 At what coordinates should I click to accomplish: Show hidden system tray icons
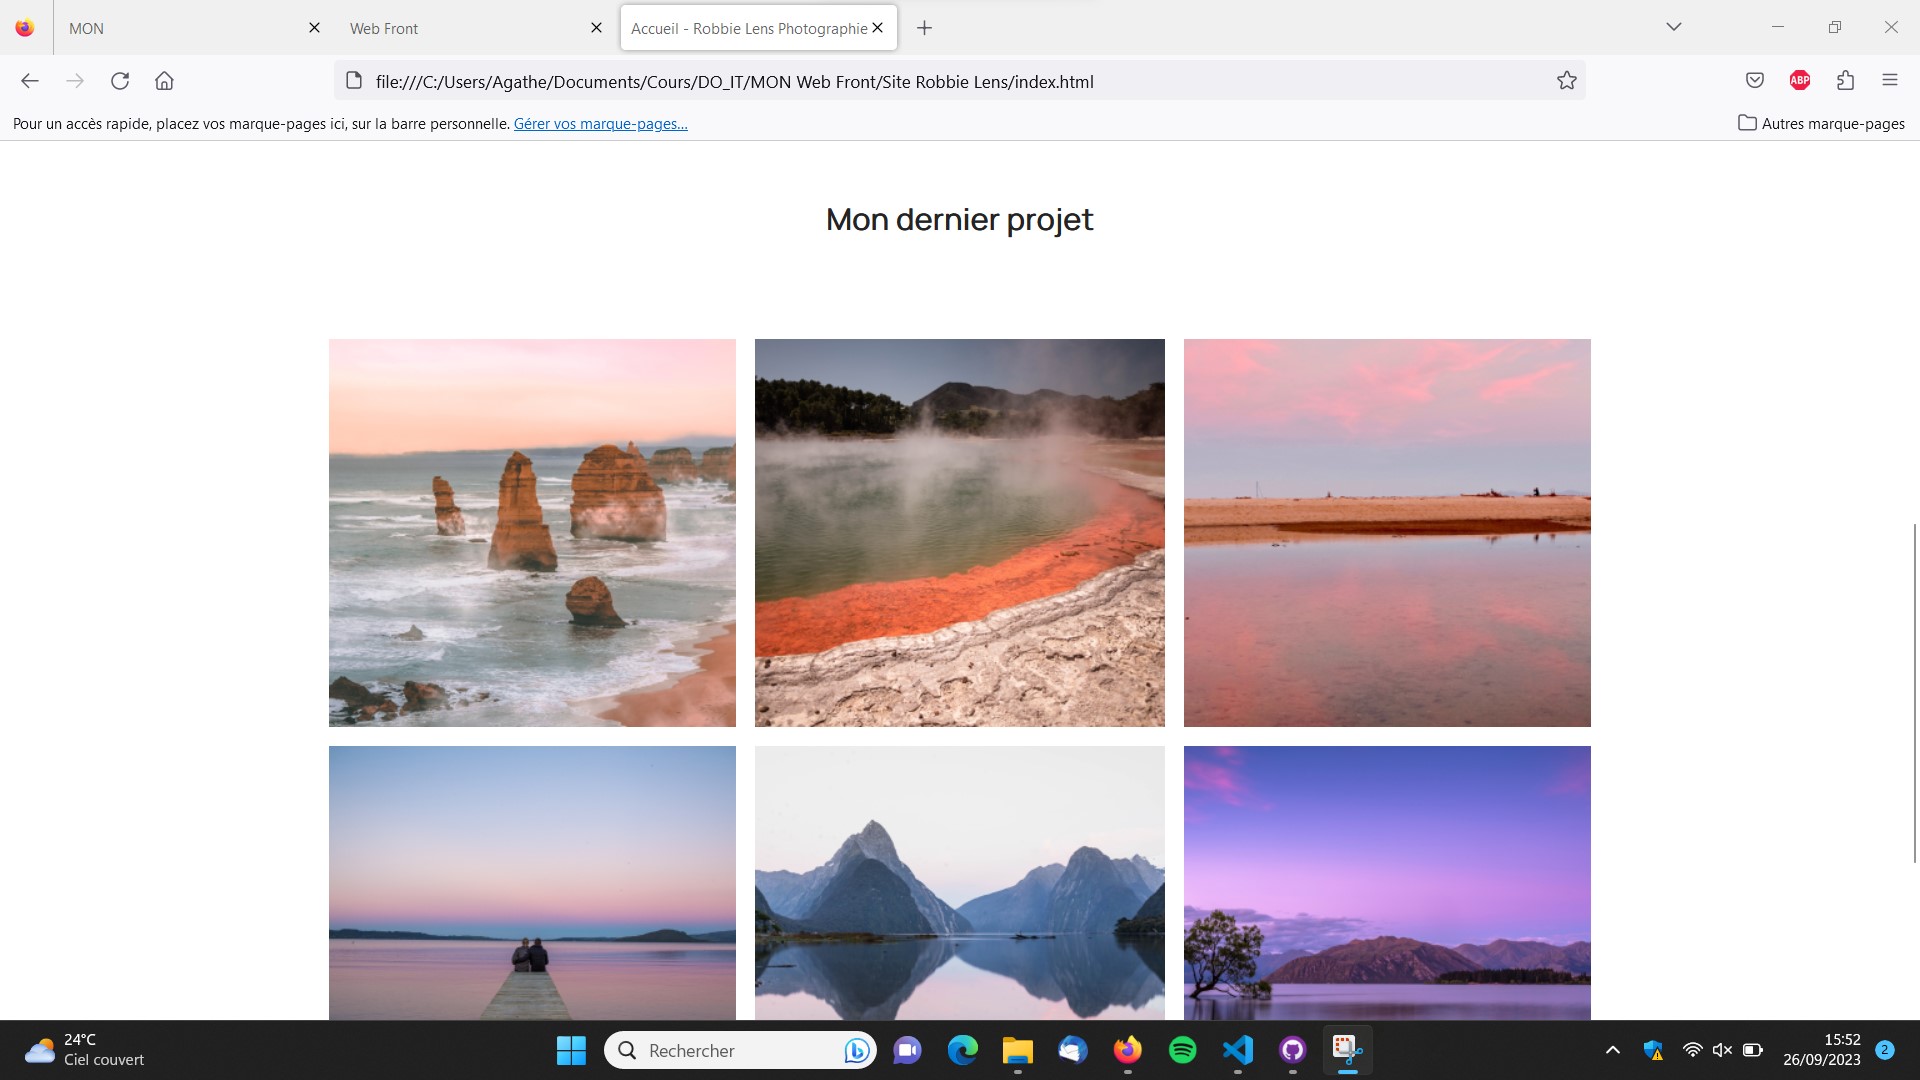tap(1612, 1050)
